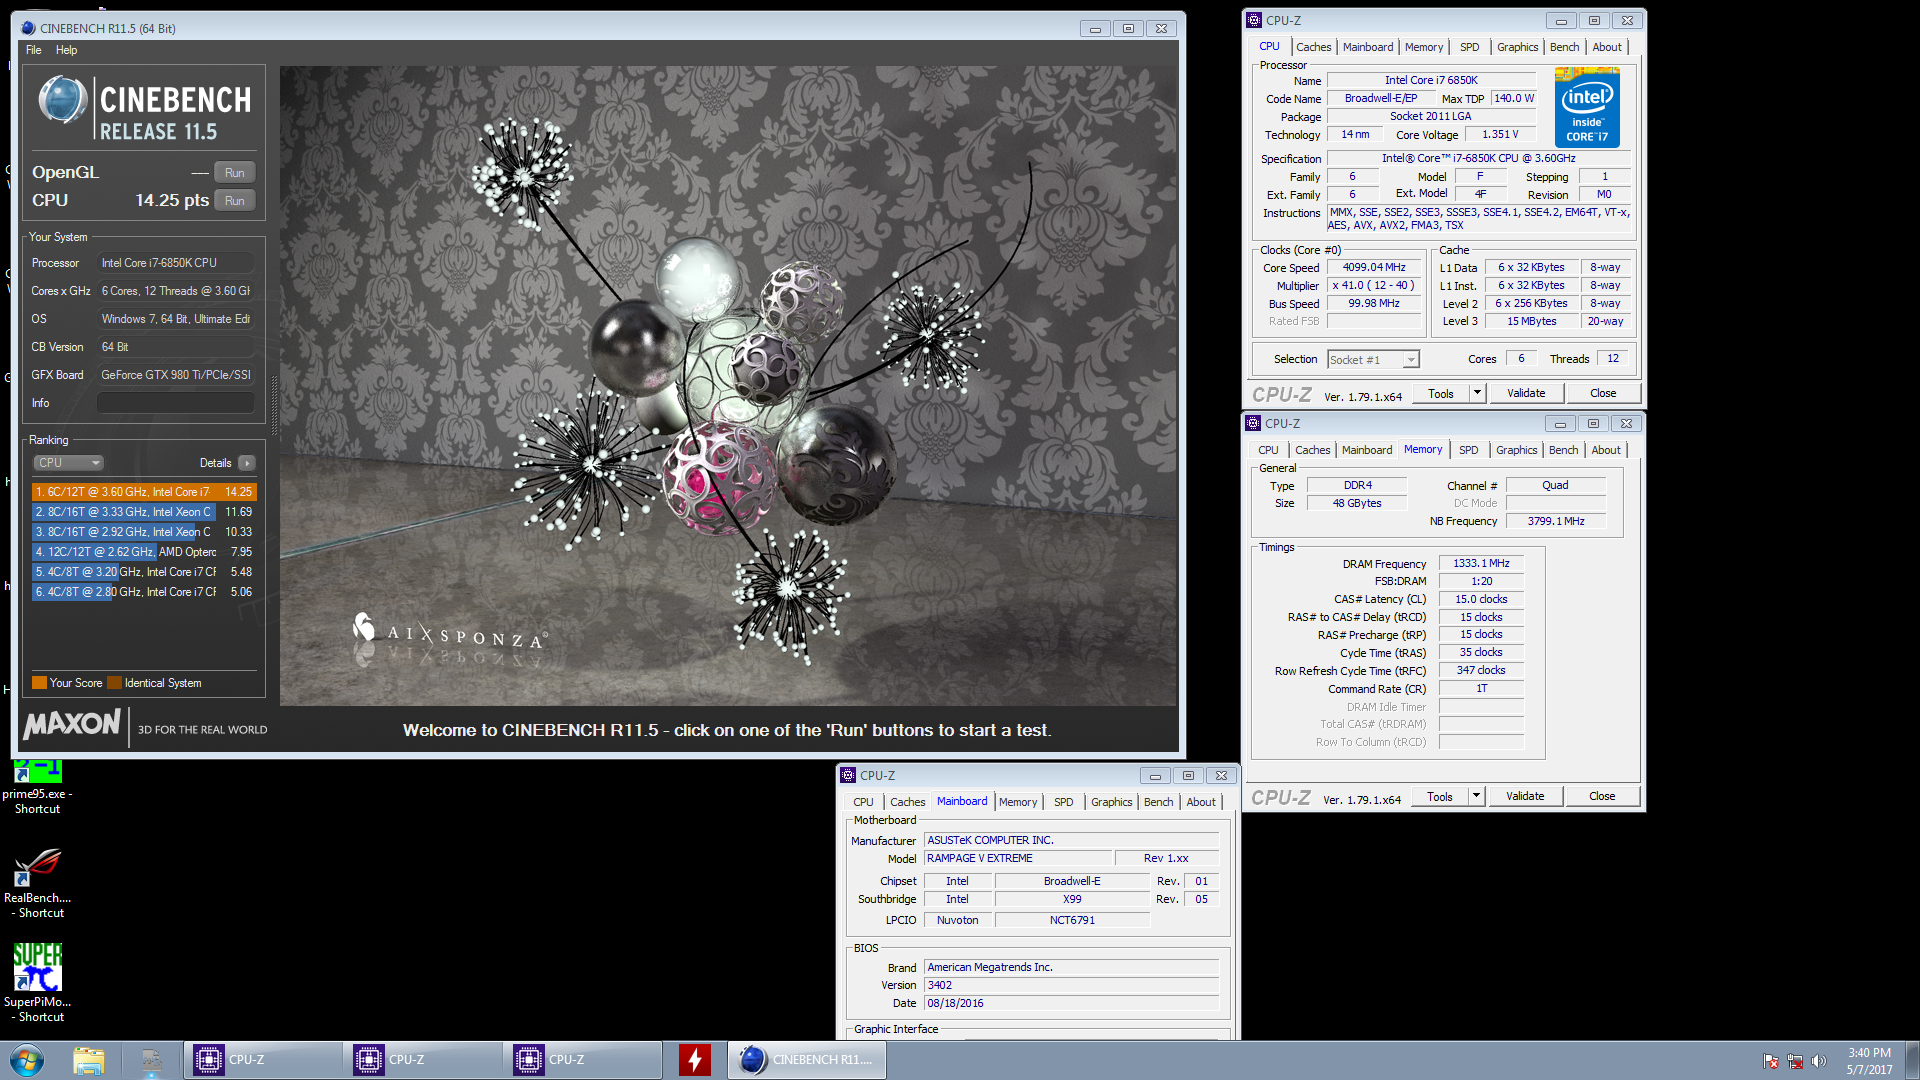Switch to Caches tab in top CPU-Z window
Image resolution: width=1920 pixels, height=1080 pixels.
1313,47
